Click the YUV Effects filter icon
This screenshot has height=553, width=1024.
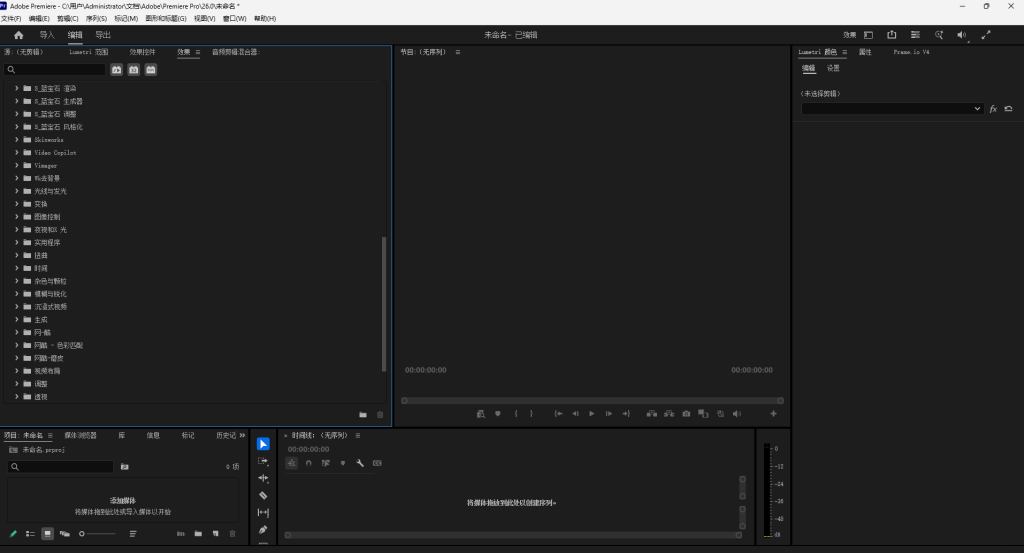[150, 70]
